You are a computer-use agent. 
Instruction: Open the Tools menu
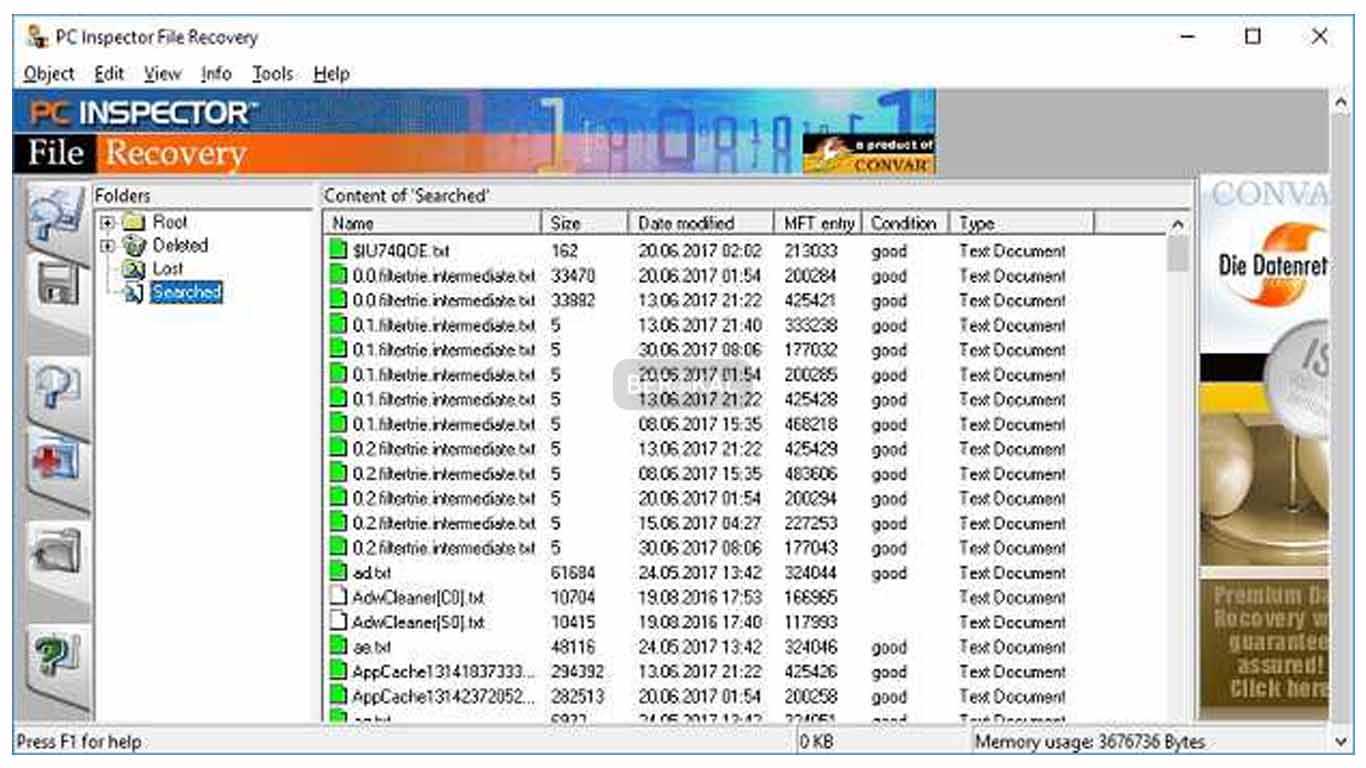click(271, 73)
